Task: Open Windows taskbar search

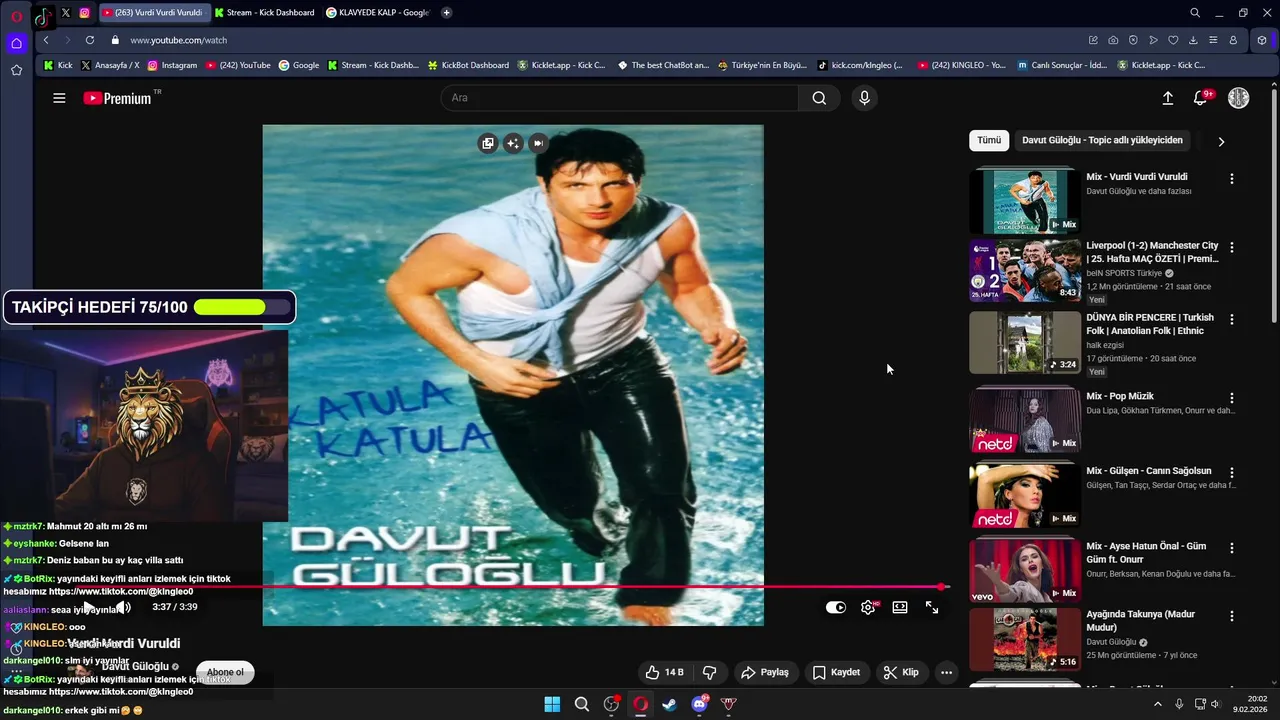Action: point(582,704)
